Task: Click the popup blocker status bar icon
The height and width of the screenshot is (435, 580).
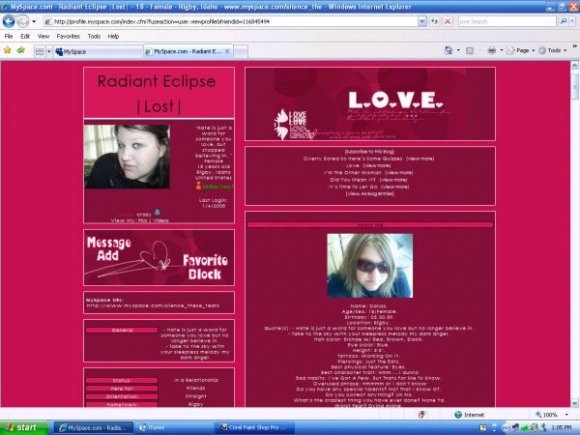Action: pyautogui.click(x=421, y=415)
